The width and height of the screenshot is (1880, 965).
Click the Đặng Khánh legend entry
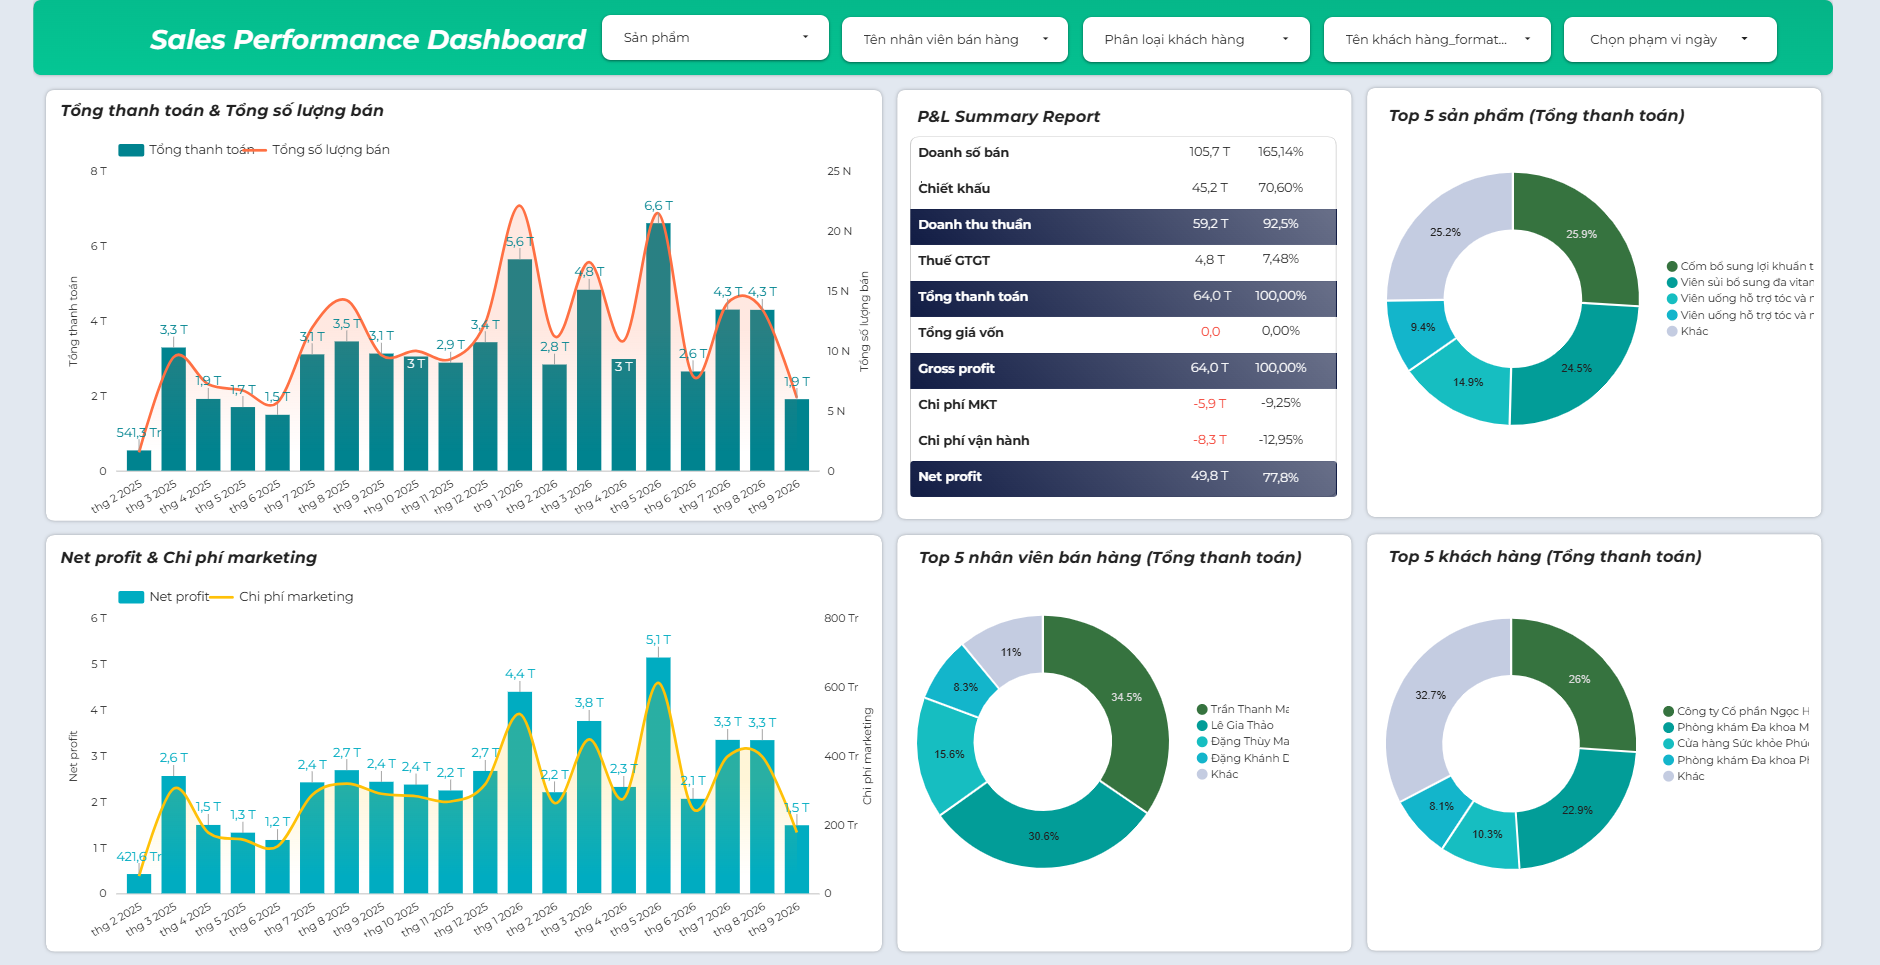pyautogui.click(x=1243, y=758)
